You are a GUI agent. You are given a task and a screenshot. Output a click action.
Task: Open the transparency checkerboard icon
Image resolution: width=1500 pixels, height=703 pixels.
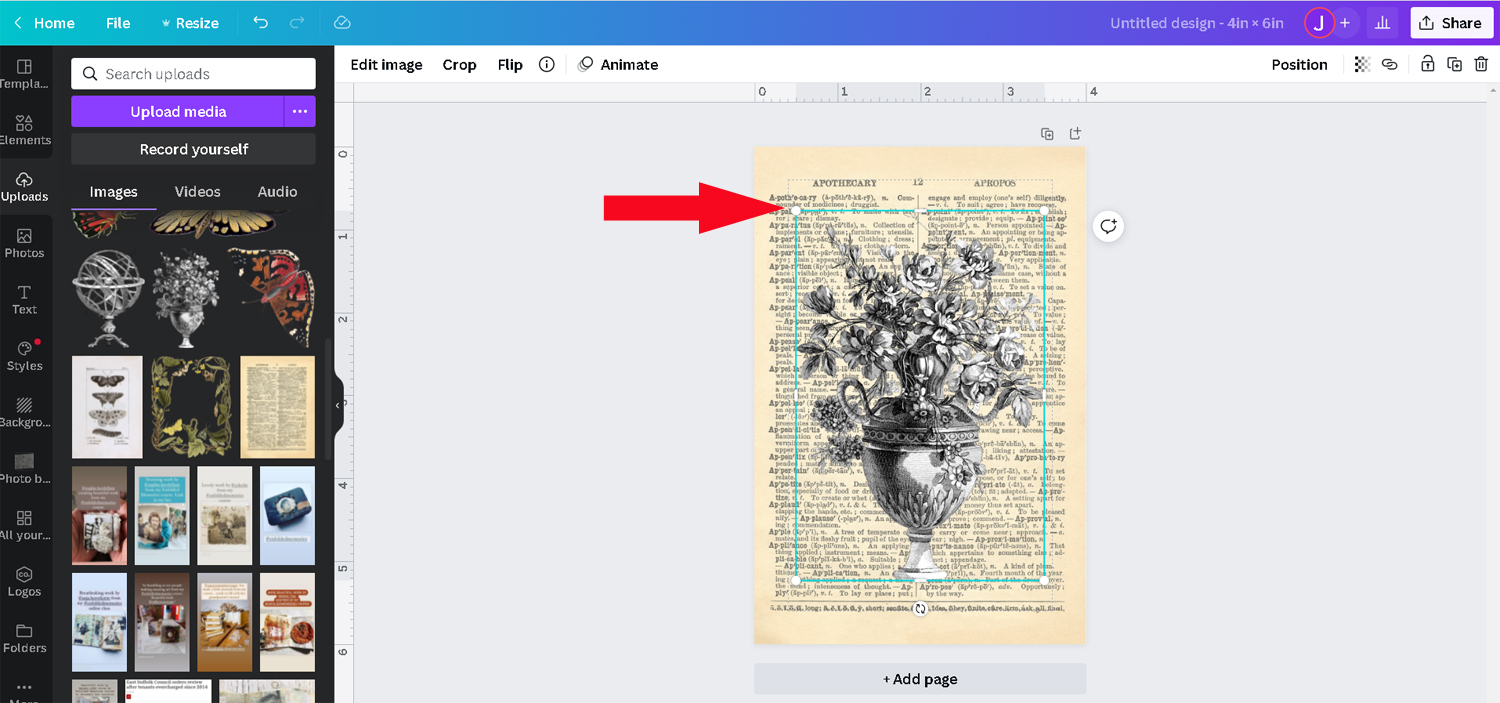coord(1362,64)
